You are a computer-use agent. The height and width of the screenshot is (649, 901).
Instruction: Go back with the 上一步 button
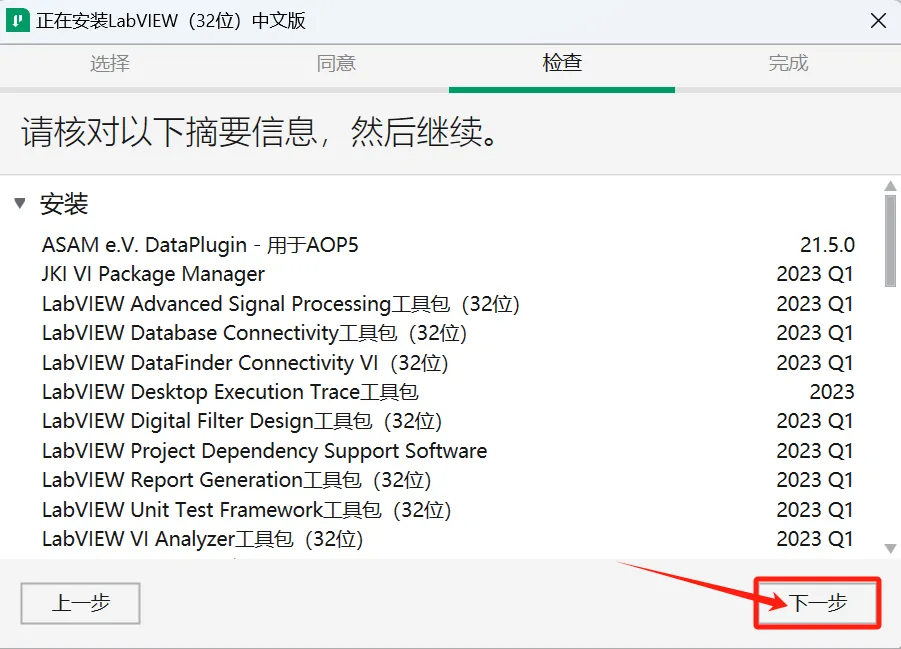coord(80,603)
